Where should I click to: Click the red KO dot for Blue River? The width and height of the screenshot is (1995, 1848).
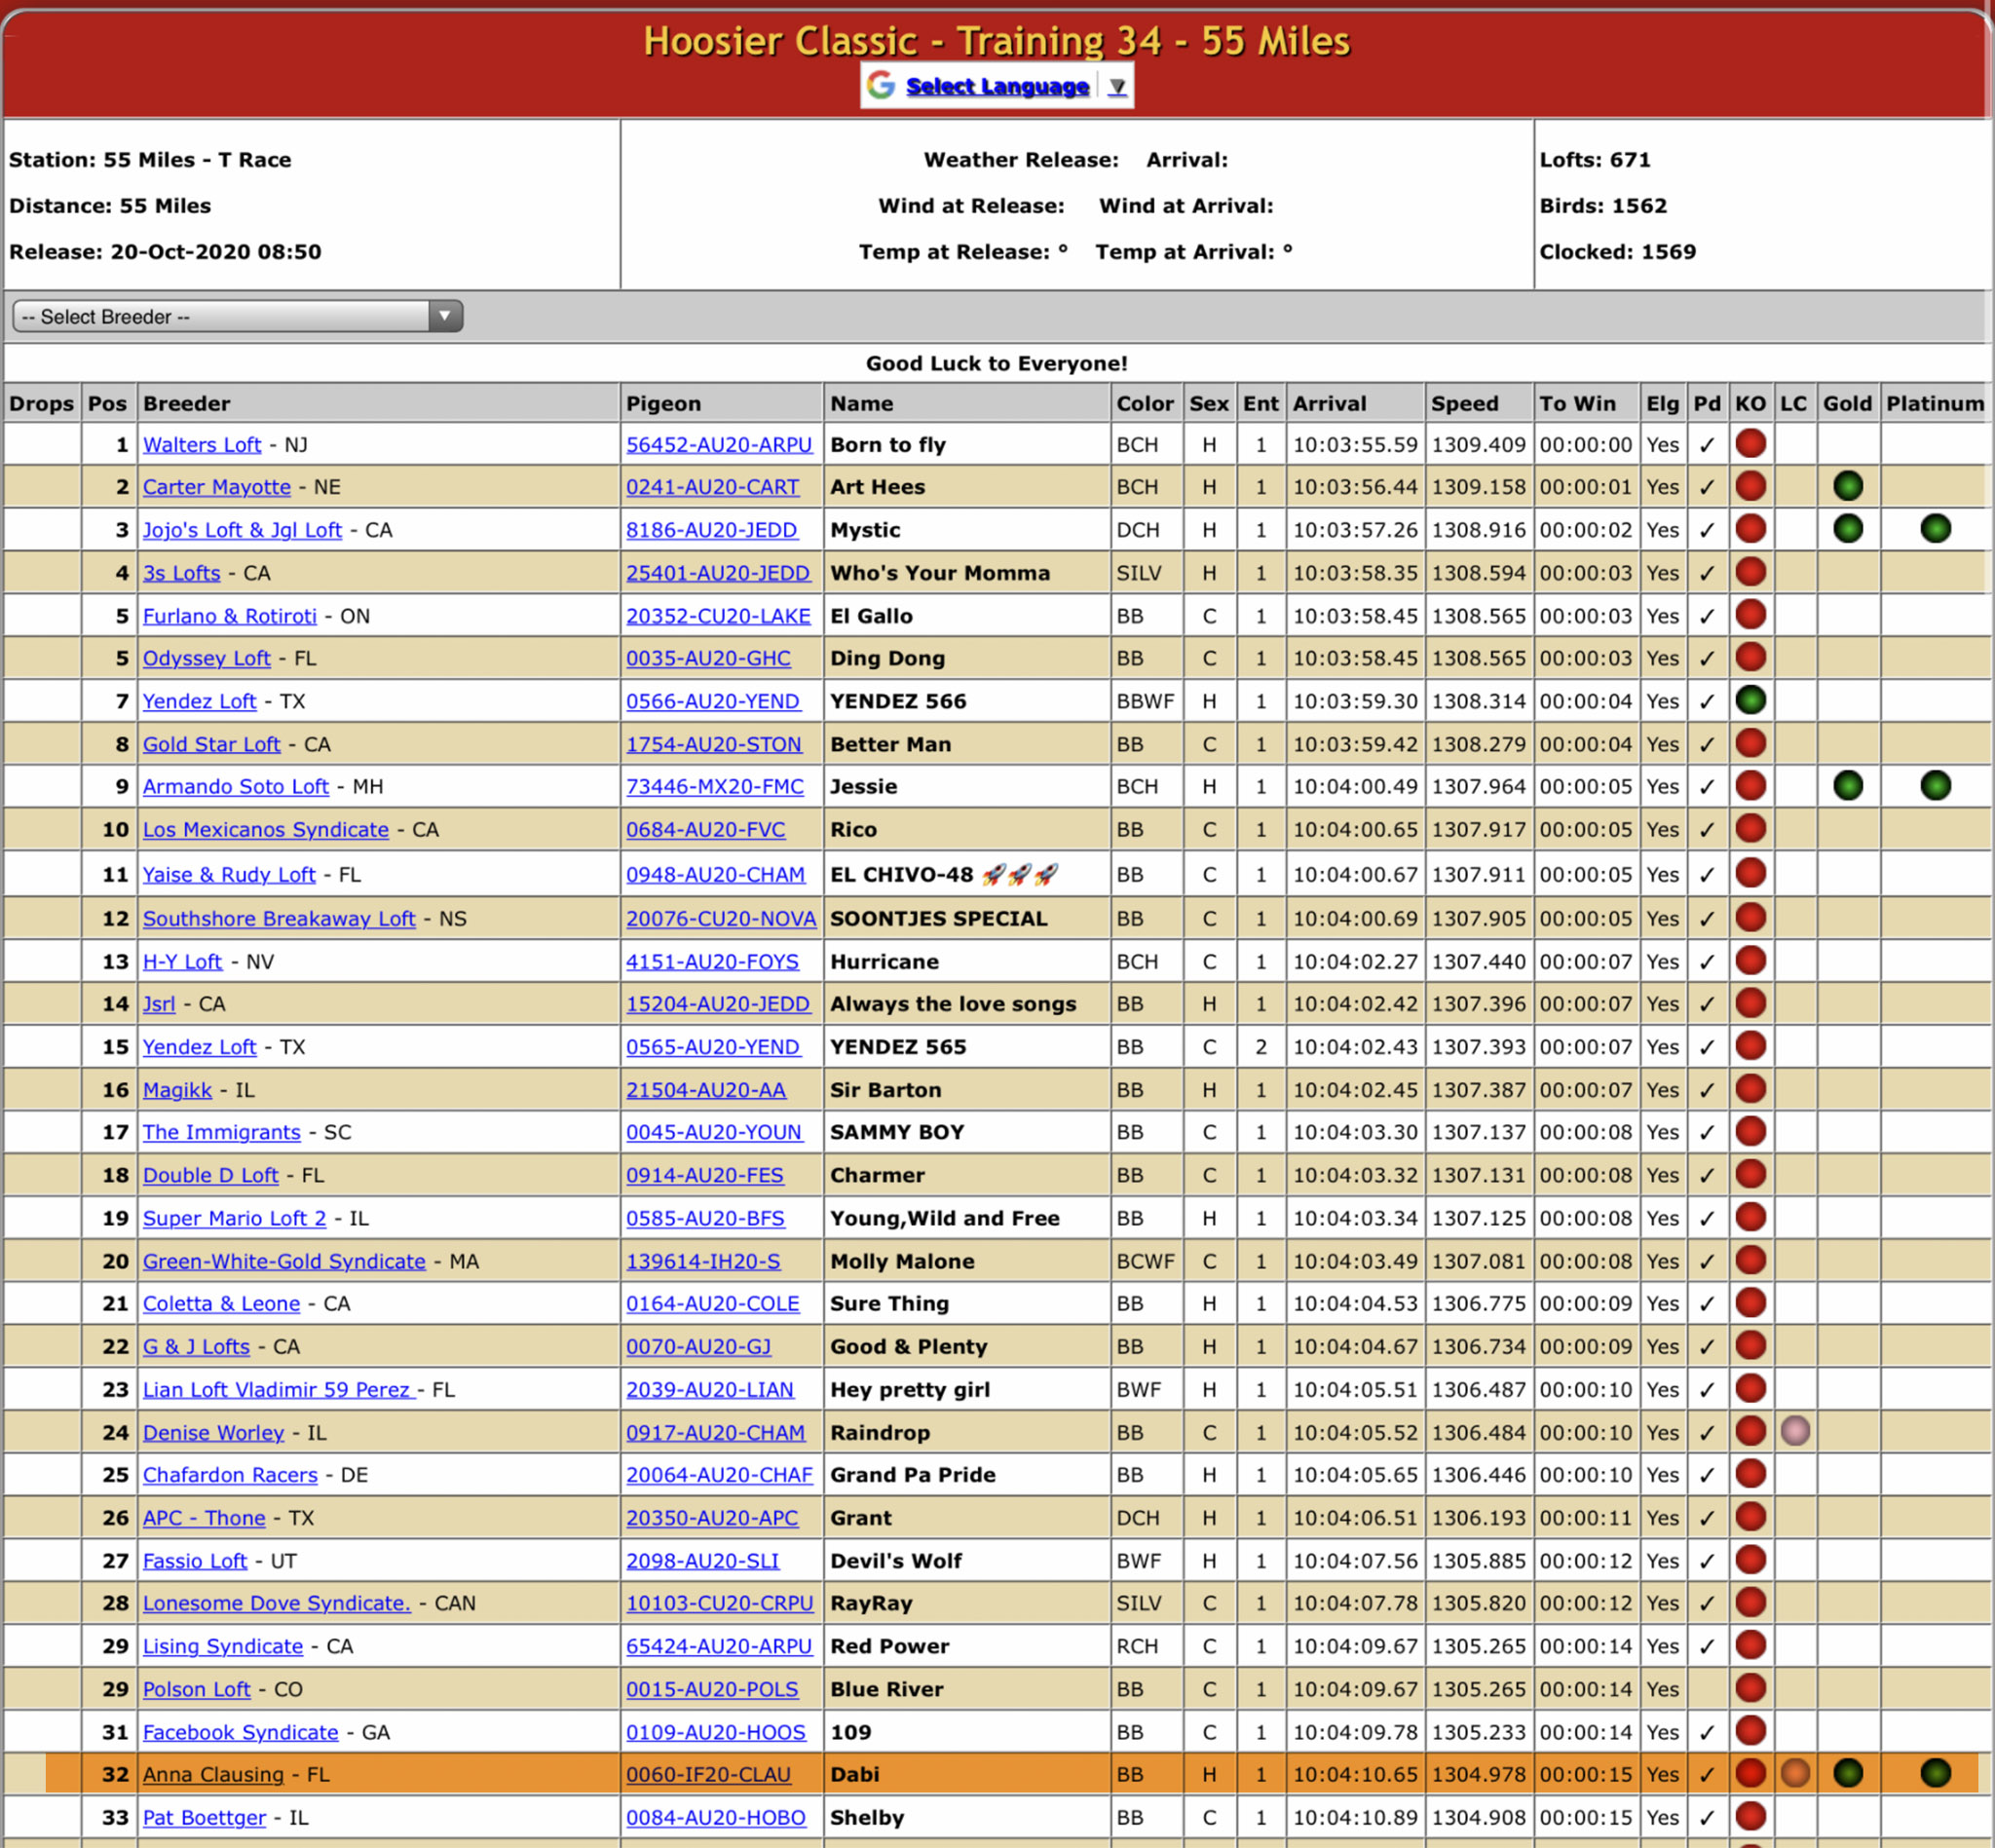pyautogui.click(x=1750, y=1688)
